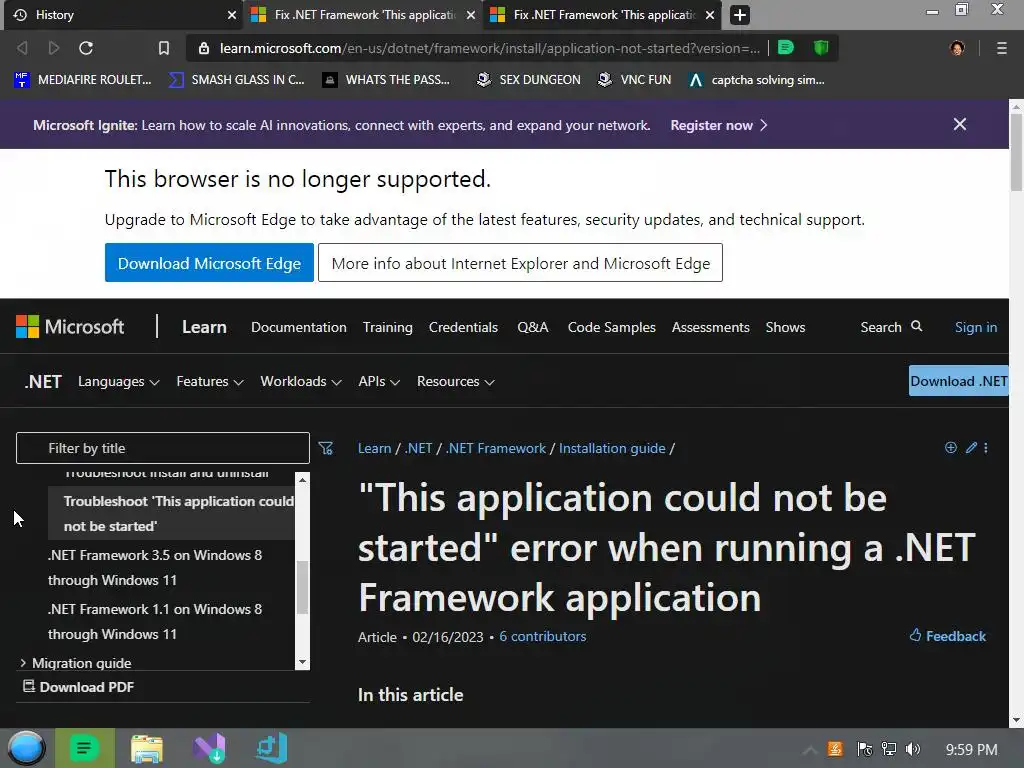The image size is (1024, 768).
Task: Open a new browser tab
Action: click(x=739, y=15)
